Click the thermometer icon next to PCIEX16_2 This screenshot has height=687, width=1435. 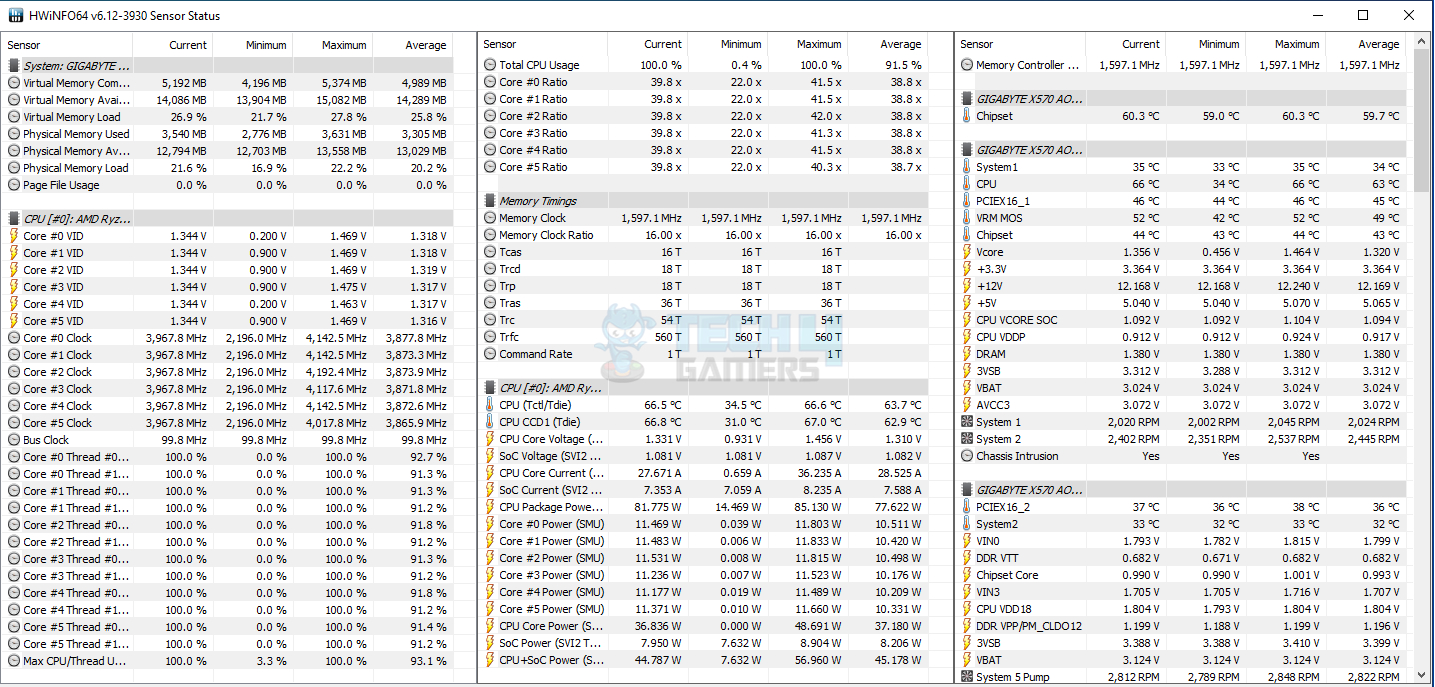[x=967, y=507]
